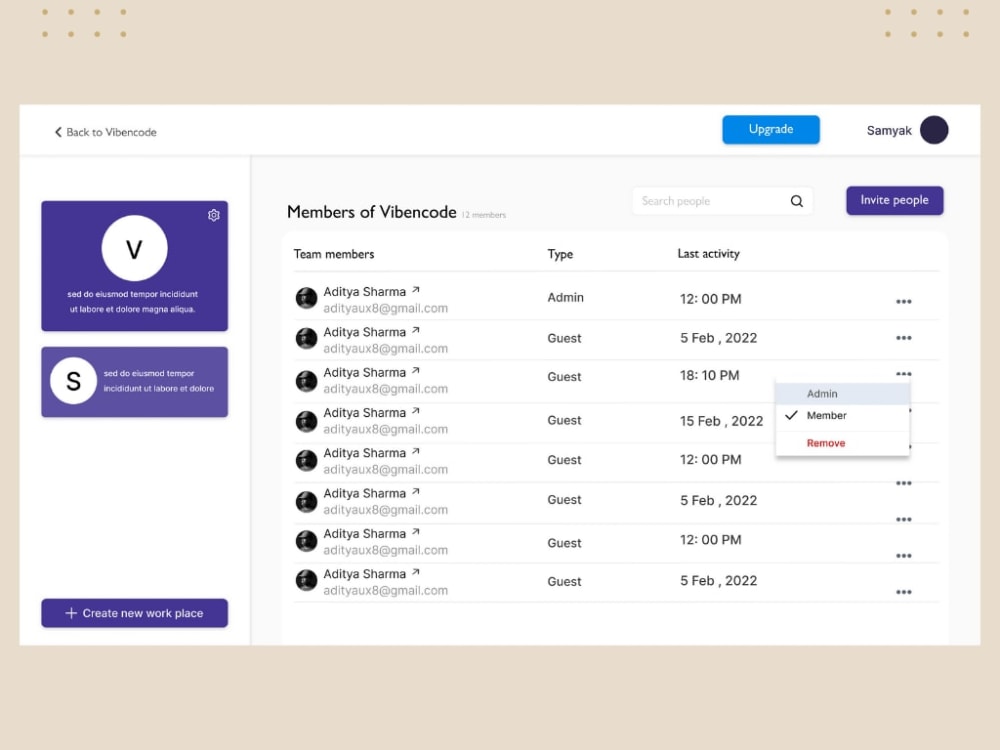This screenshot has width=1000, height=750.
Task: Click the 15 Feb, 2022 activity cell
Action: pyautogui.click(x=721, y=421)
